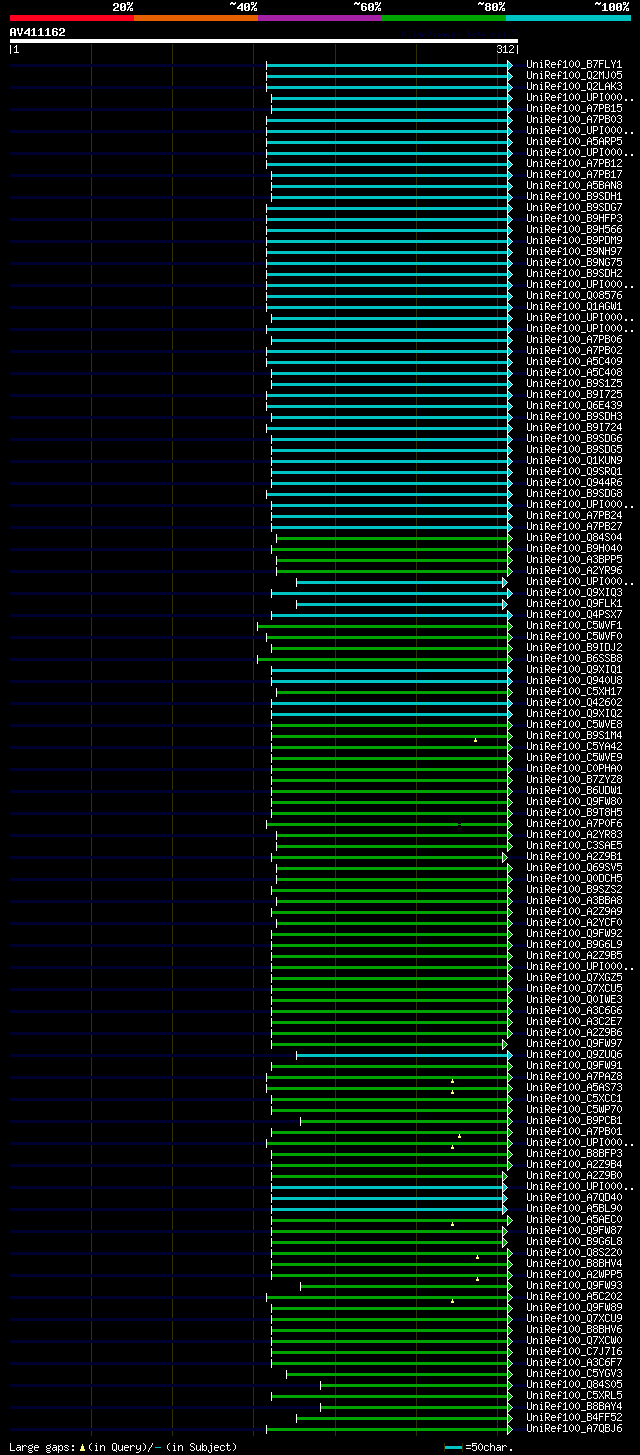
Task: Open hit UniRef100_B9PCB1
Action: click(x=574, y=1121)
